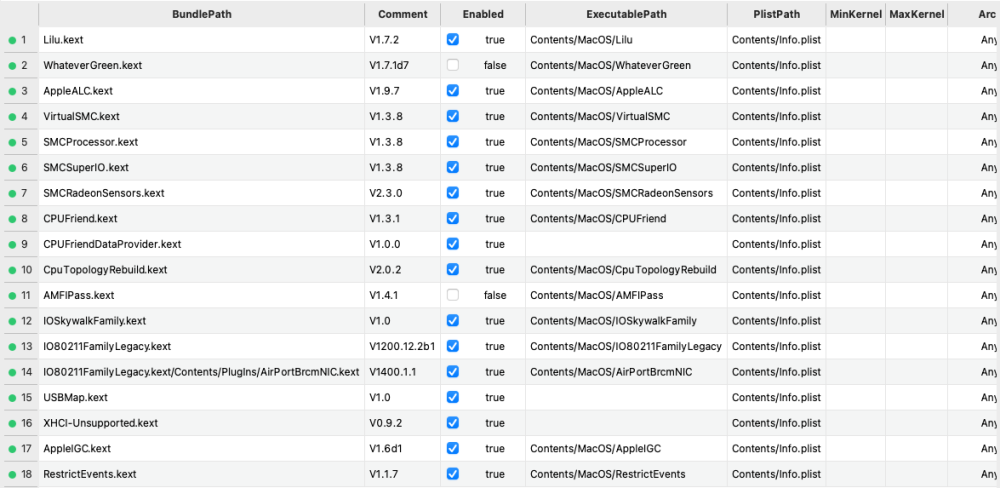Click green status dot for AMFIPass.kext row
This screenshot has width=1000, height=488.
click(x=11, y=295)
